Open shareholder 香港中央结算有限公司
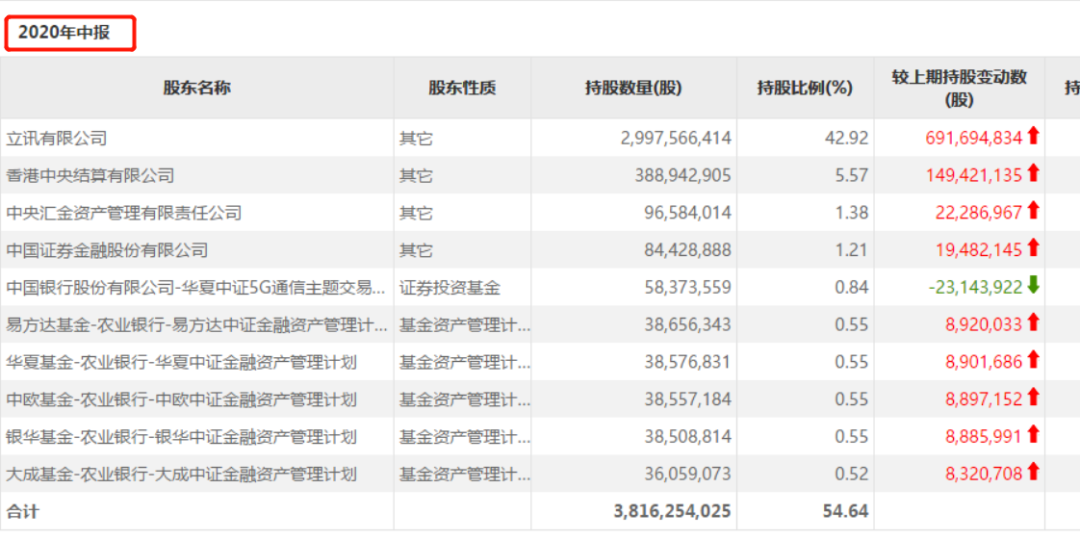Screen dimensions: 1080x540 [90, 176]
